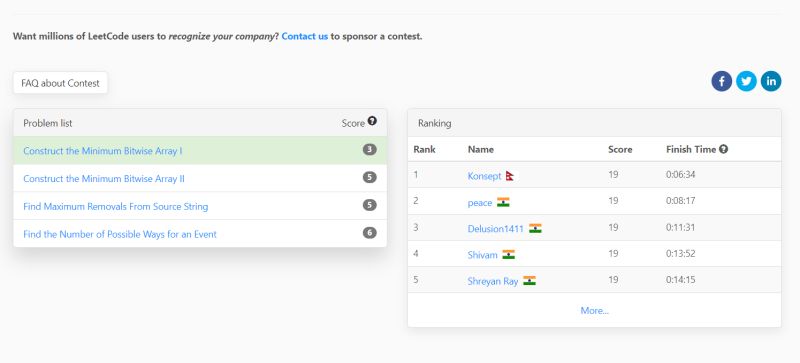Click the Nepal flag beside Konsept

510,176
